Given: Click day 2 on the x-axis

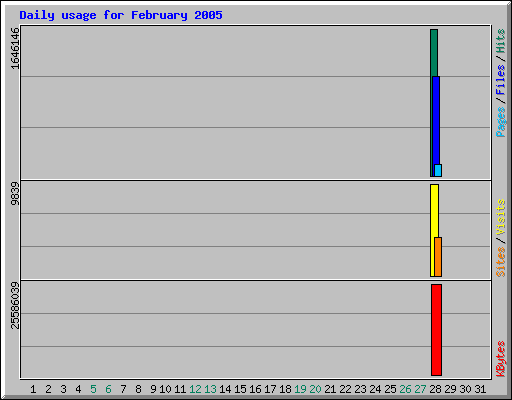Looking at the screenshot, I should pyautogui.click(x=48, y=389).
